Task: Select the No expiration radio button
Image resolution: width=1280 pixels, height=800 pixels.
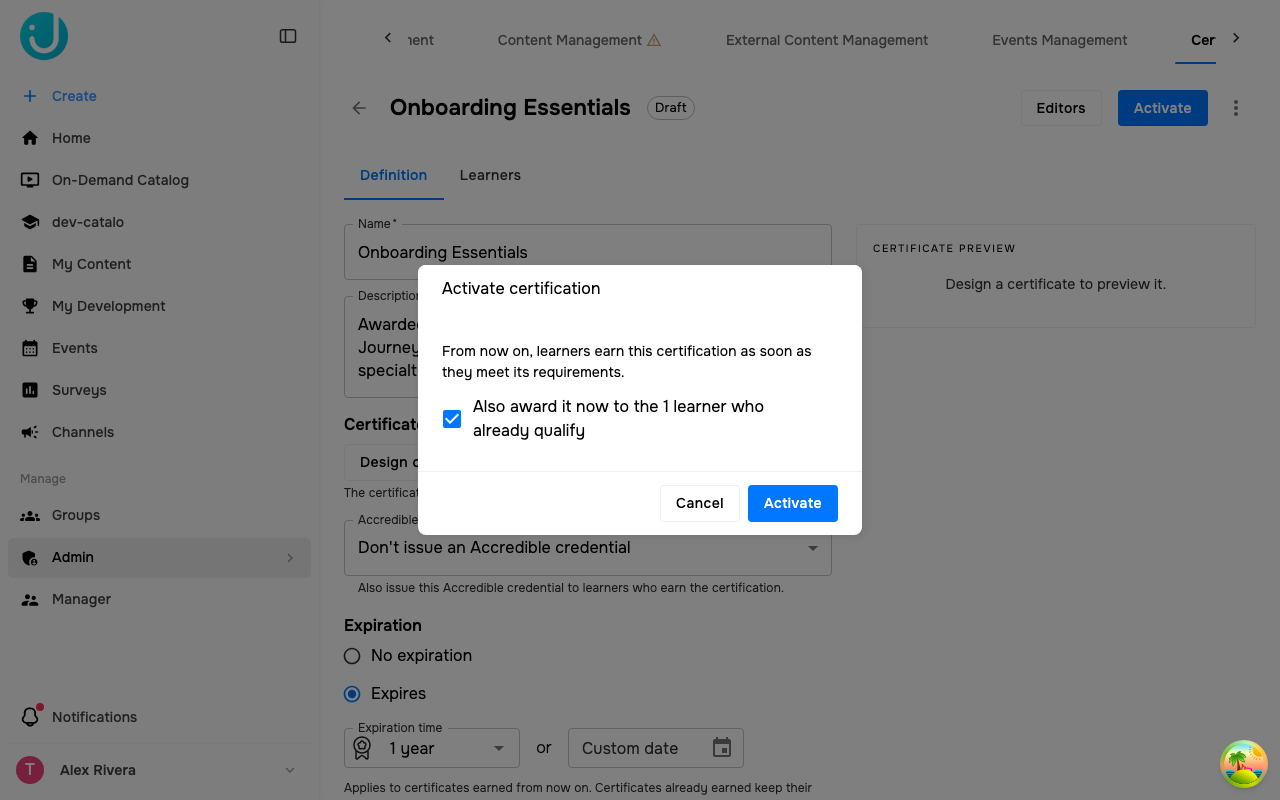Action: [x=352, y=656]
